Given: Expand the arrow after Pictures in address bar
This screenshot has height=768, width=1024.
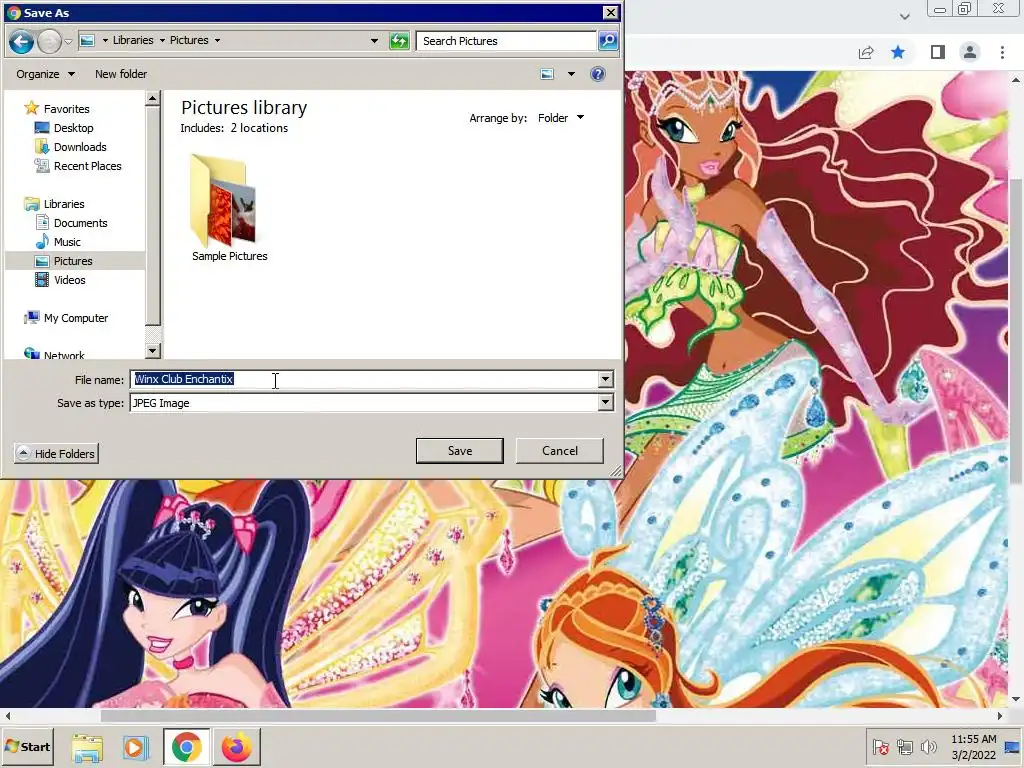Looking at the screenshot, I should [x=217, y=40].
